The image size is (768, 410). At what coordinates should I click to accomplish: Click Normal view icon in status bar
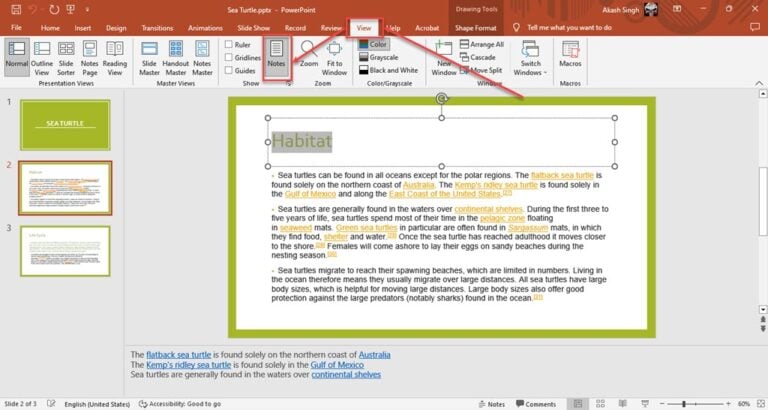[578, 404]
